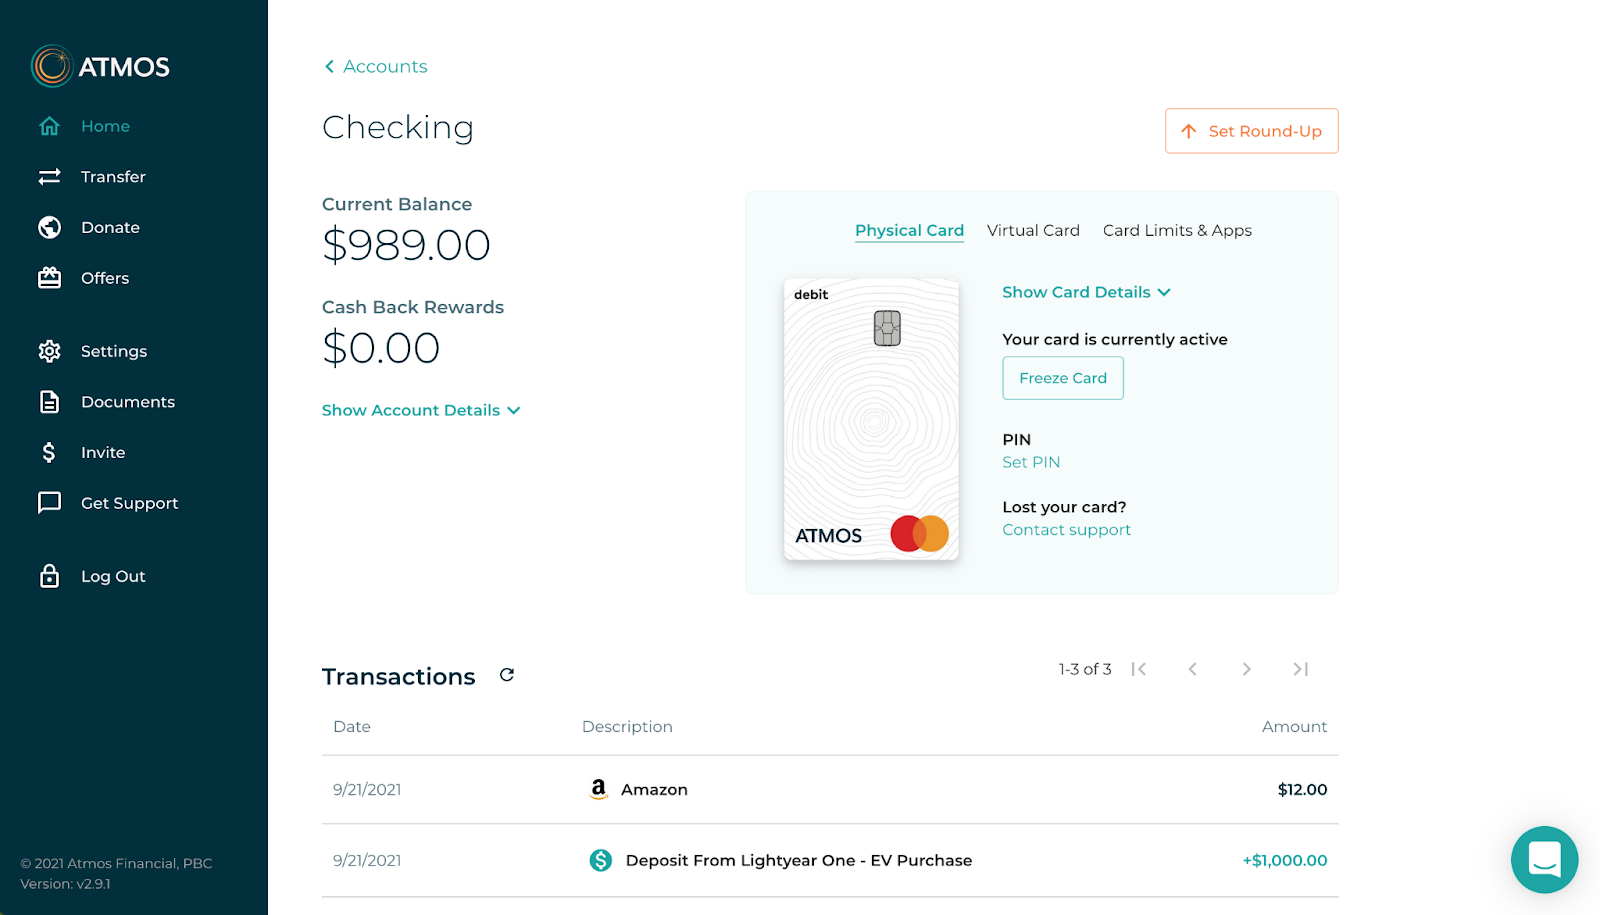Click the Get Support speech bubble icon
1600x915 pixels.
coord(49,502)
